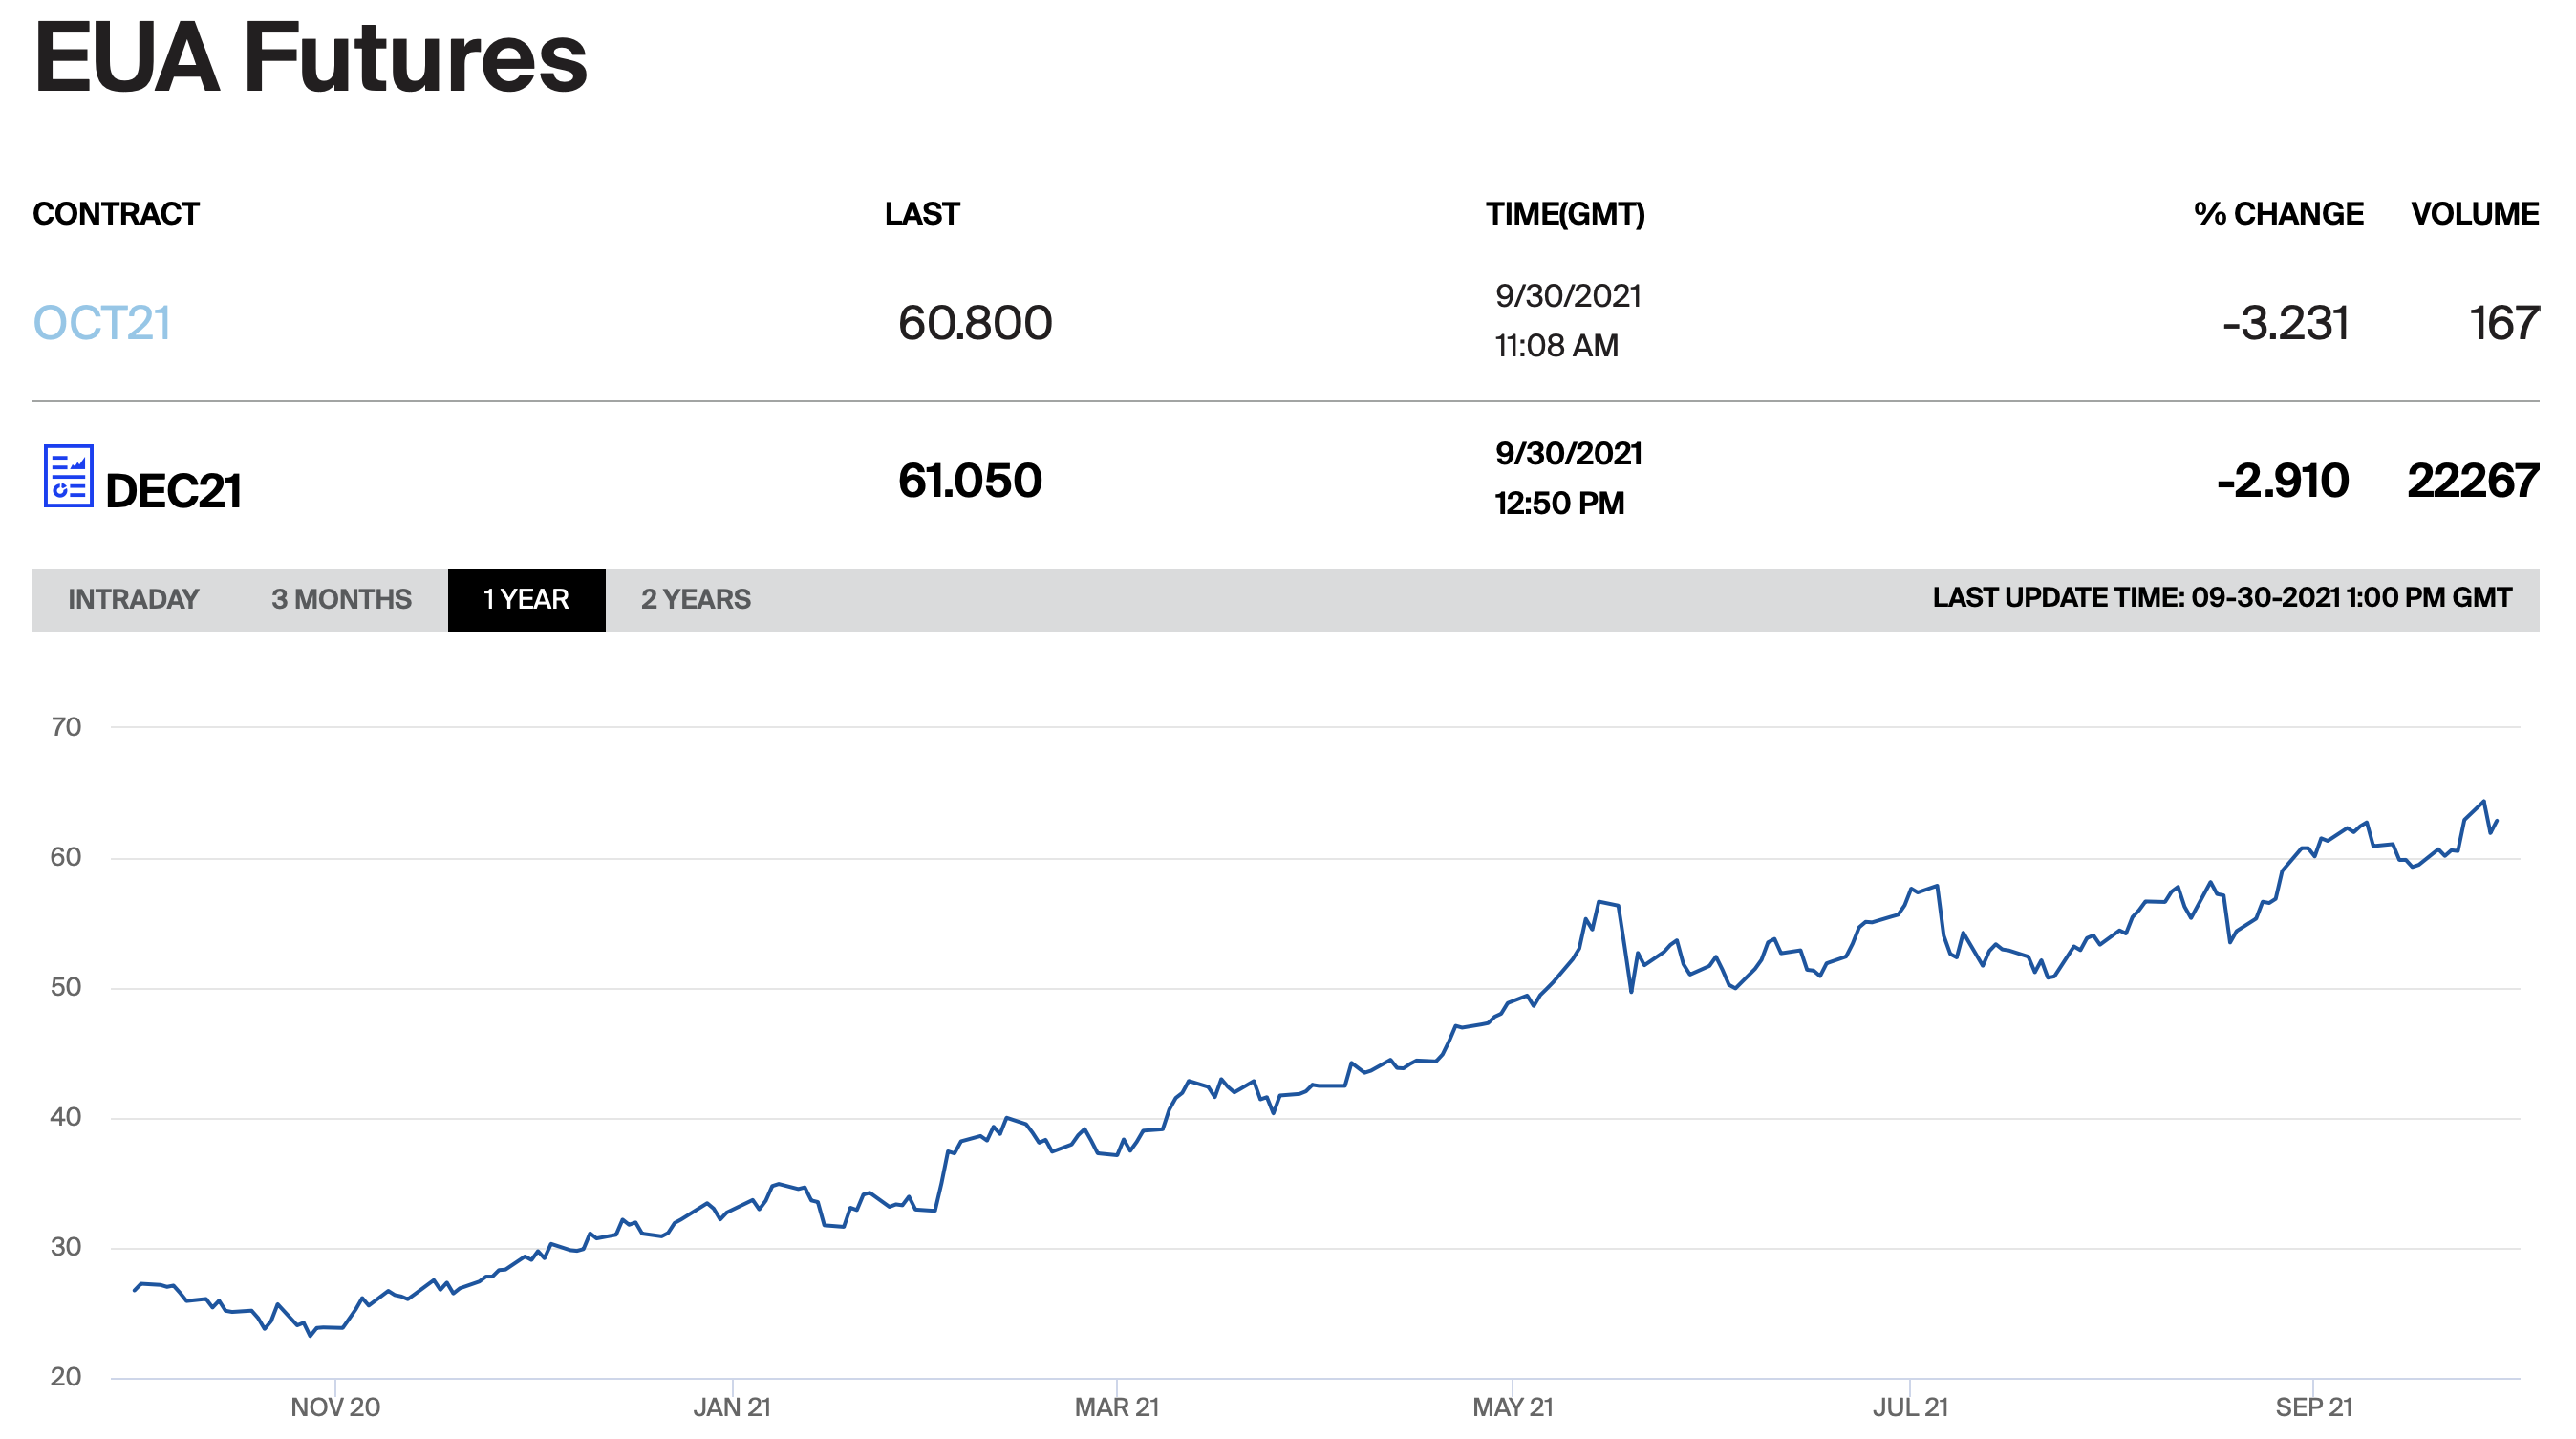Click the JUL 21 axis label

pyautogui.click(x=1910, y=1407)
